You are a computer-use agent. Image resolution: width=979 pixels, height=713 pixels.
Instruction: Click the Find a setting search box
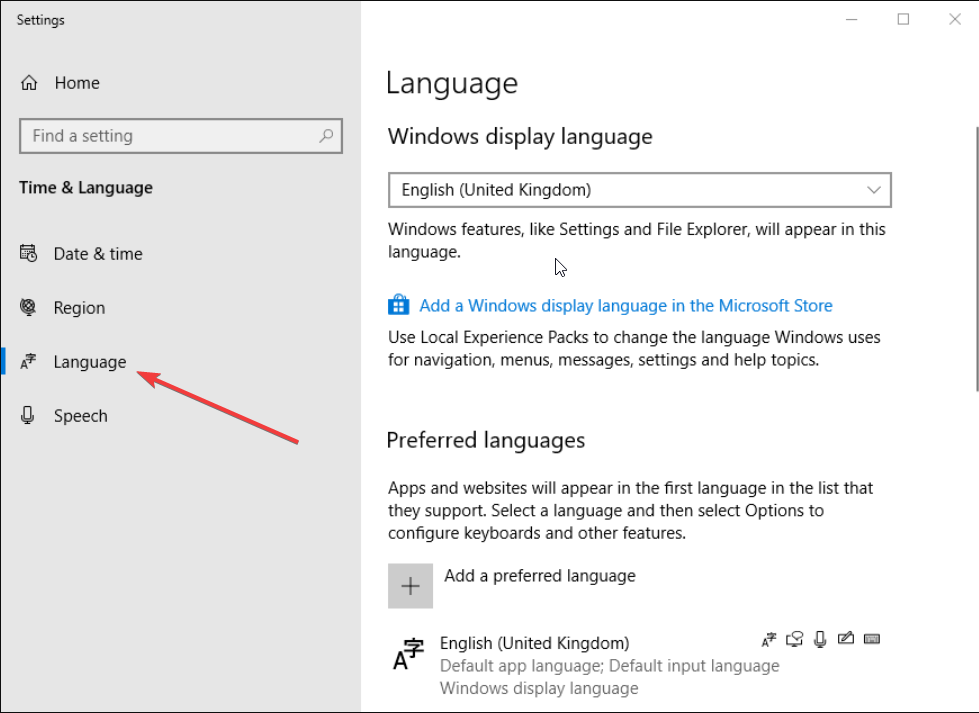[x=181, y=135]
